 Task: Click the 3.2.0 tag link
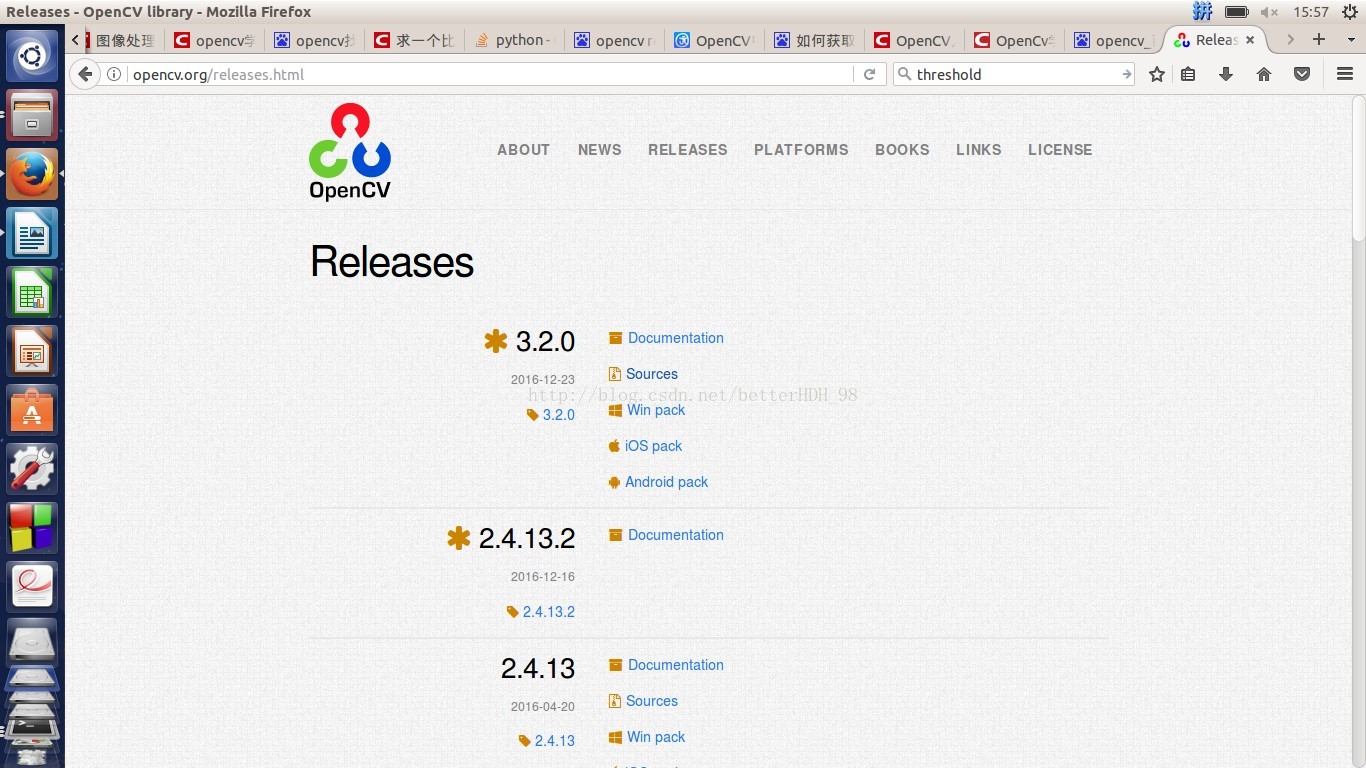coord(559,415)
